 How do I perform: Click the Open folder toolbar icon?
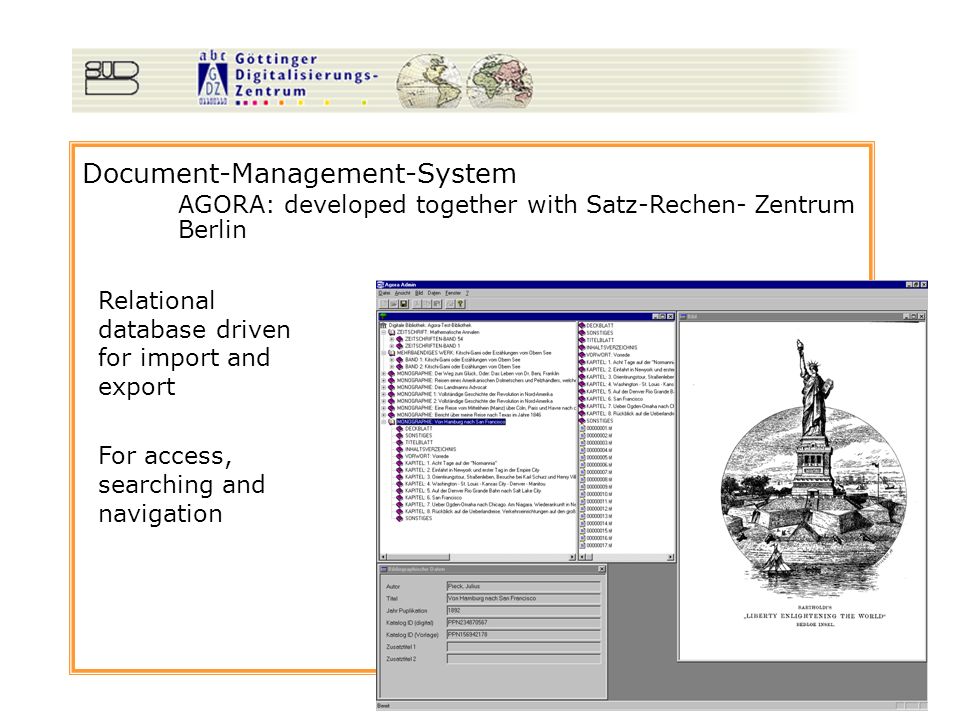[x=394, y=304]
